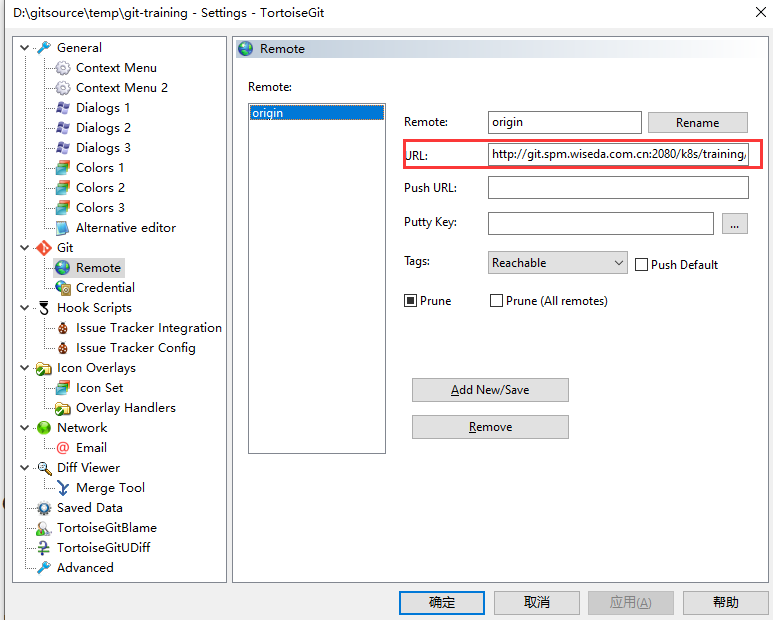Toggle the Prune checkbox
The height and width of the screenshot is (620, 773).
(410, 301)
